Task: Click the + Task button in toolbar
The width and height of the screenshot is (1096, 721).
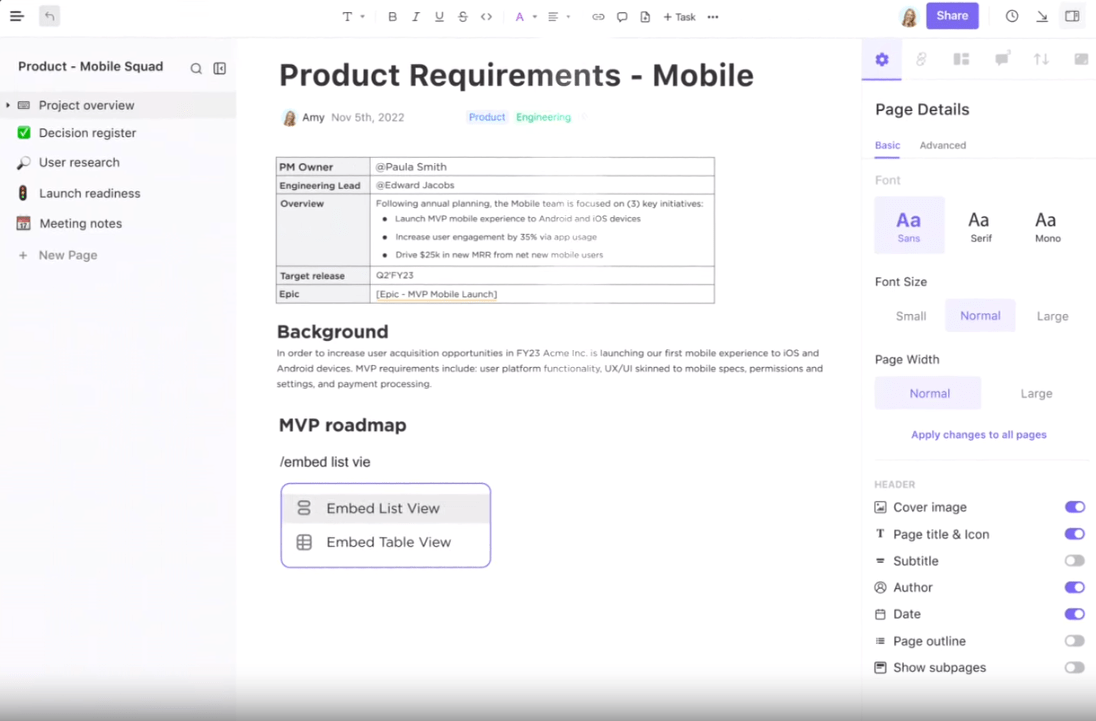Action: [x=679, y=17]
